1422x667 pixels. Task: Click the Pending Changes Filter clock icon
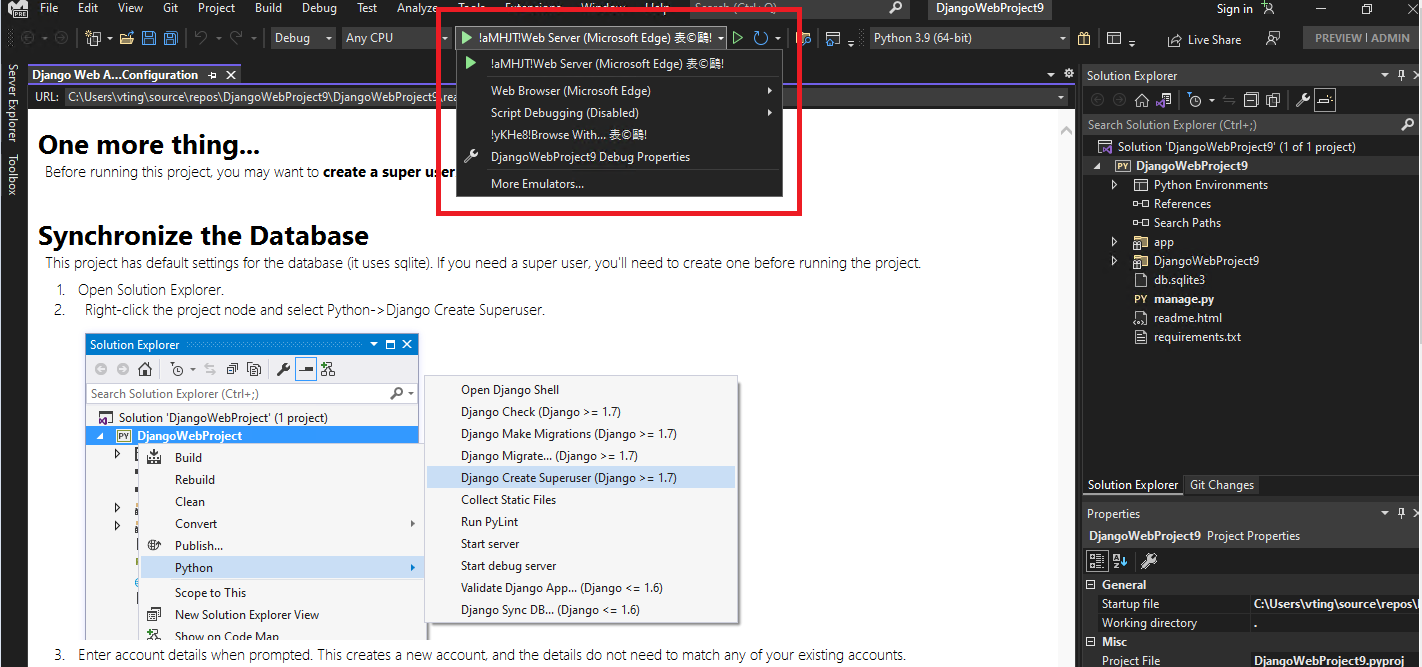point(1195,99)
